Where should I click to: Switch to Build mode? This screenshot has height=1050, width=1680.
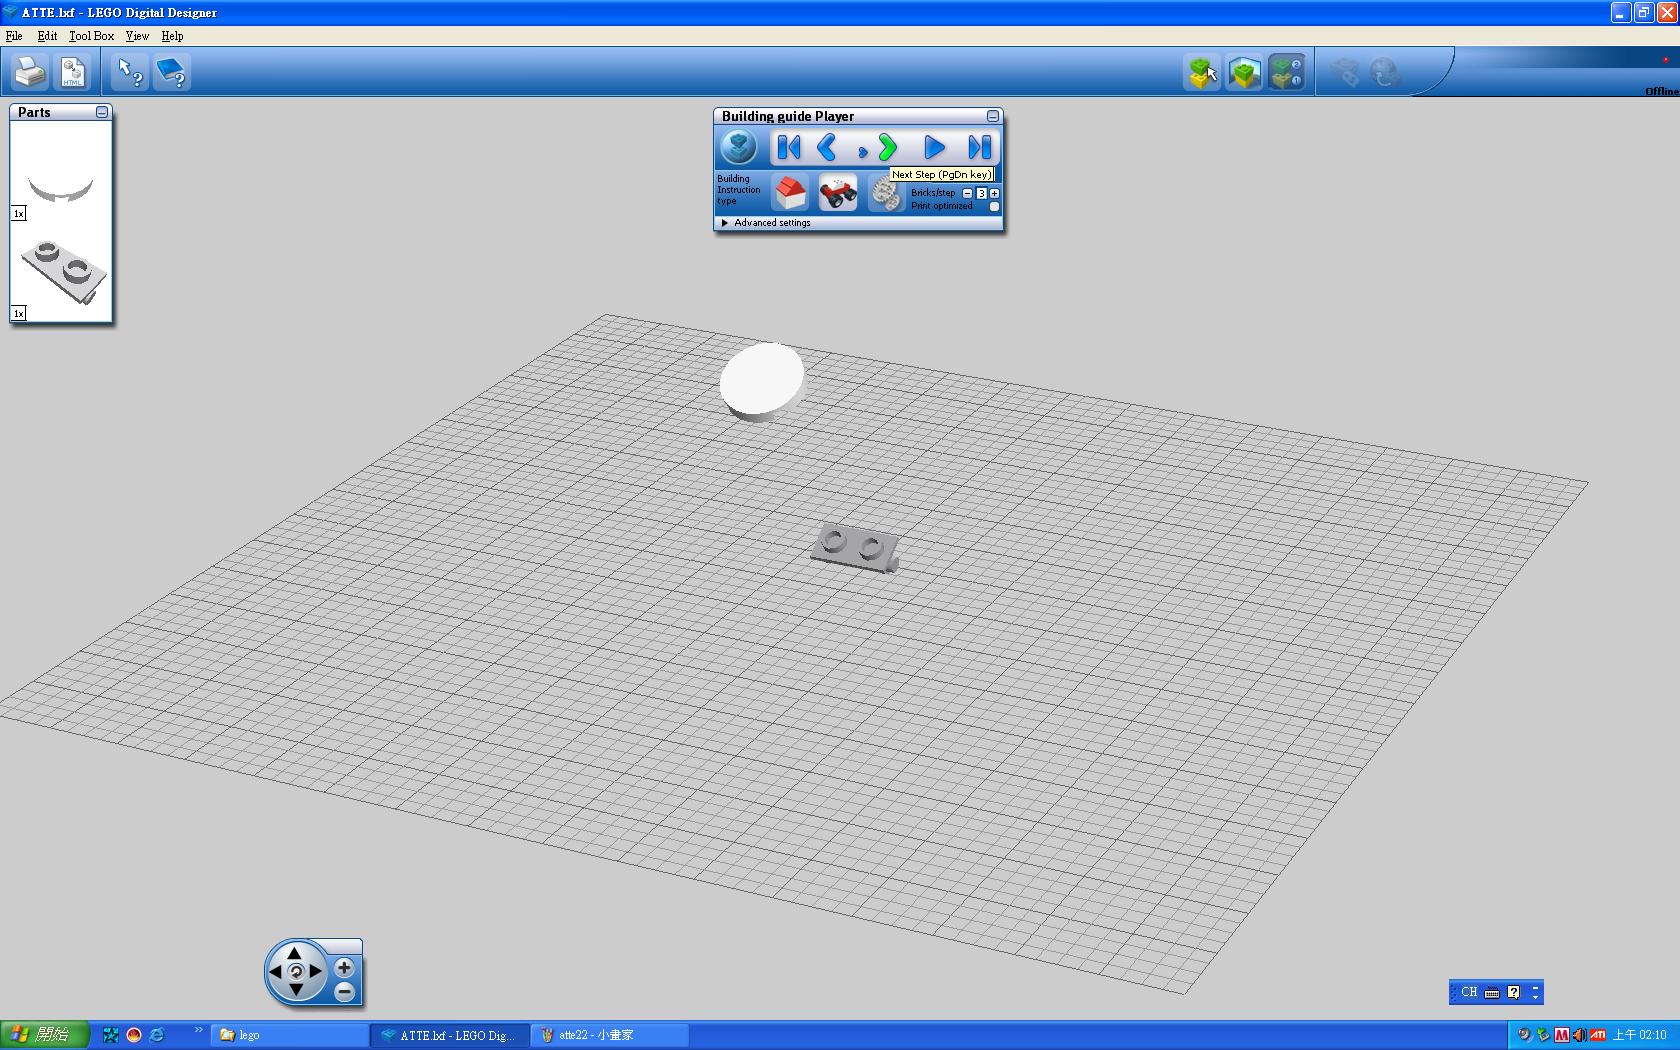[1202, 72]
